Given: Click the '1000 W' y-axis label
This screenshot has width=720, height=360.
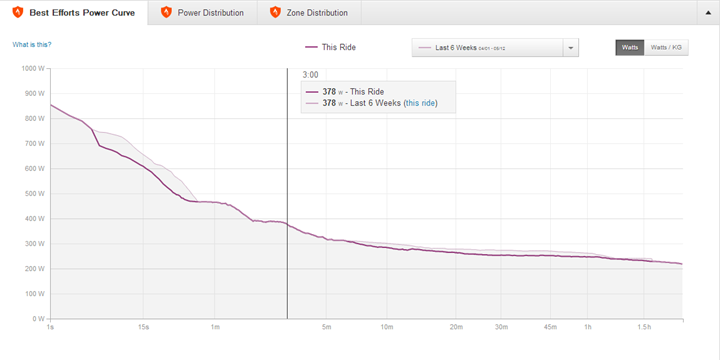Looking at the screenshot, I should (x=33, y=68).
